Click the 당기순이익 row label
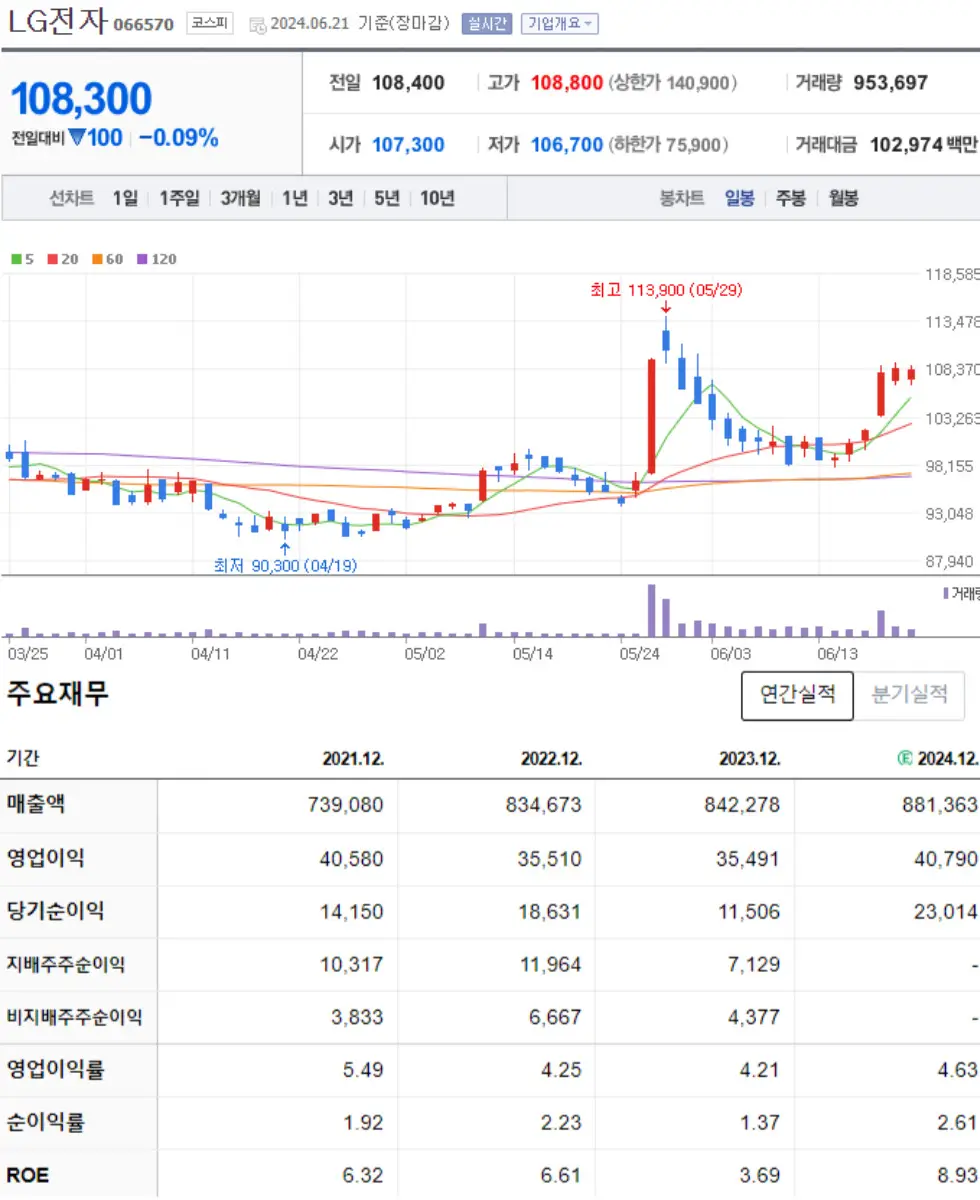The height and width of the screenshot is (1200, 980). point(55,911)
